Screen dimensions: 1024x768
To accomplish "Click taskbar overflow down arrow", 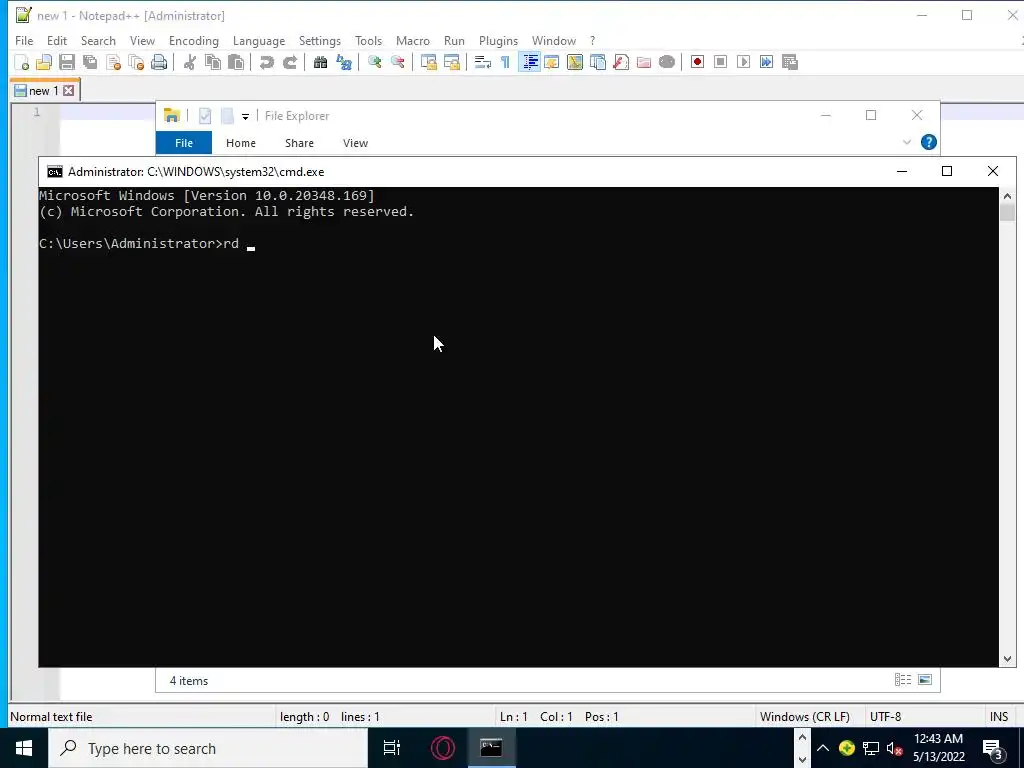I will (802, 760).
